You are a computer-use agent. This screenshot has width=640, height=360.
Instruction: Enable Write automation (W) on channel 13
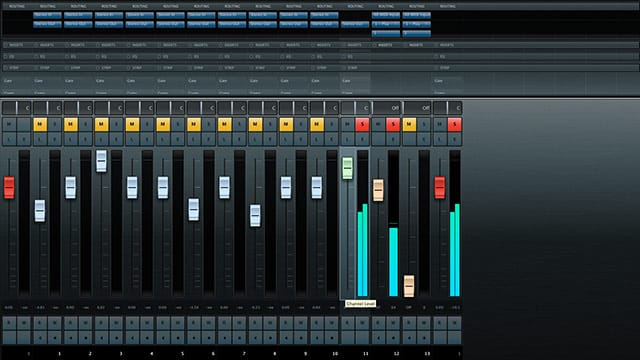pos(424,323)
